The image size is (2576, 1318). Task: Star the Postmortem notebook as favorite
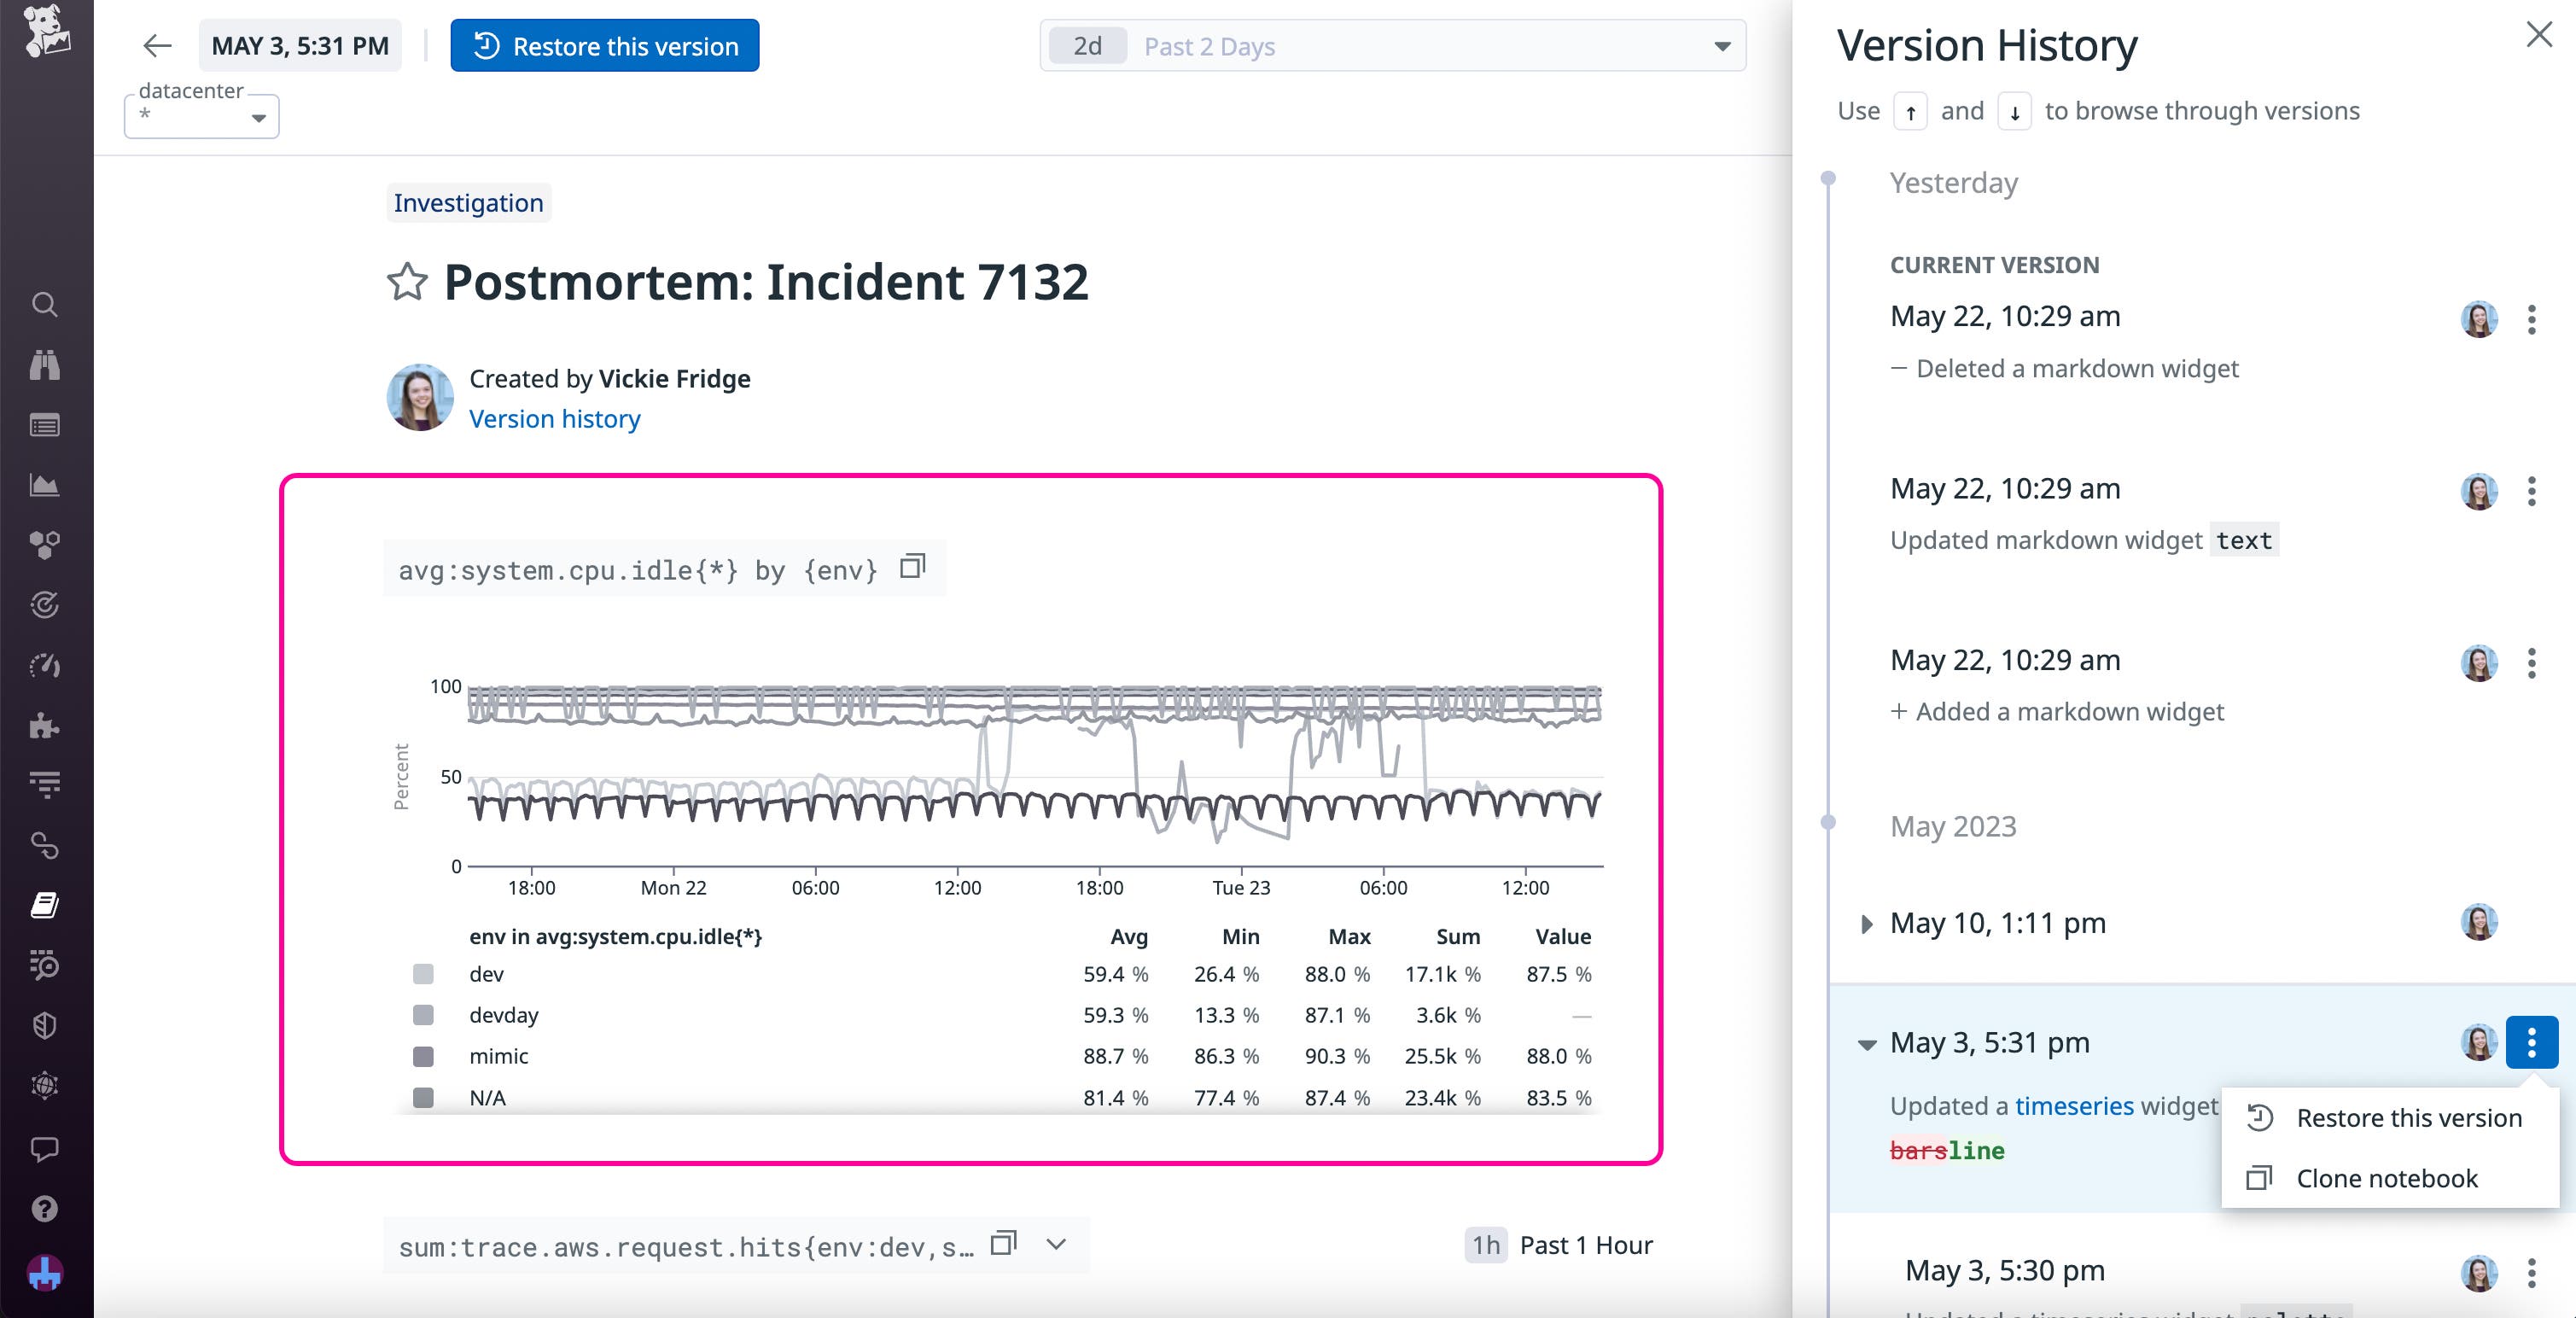407,282
